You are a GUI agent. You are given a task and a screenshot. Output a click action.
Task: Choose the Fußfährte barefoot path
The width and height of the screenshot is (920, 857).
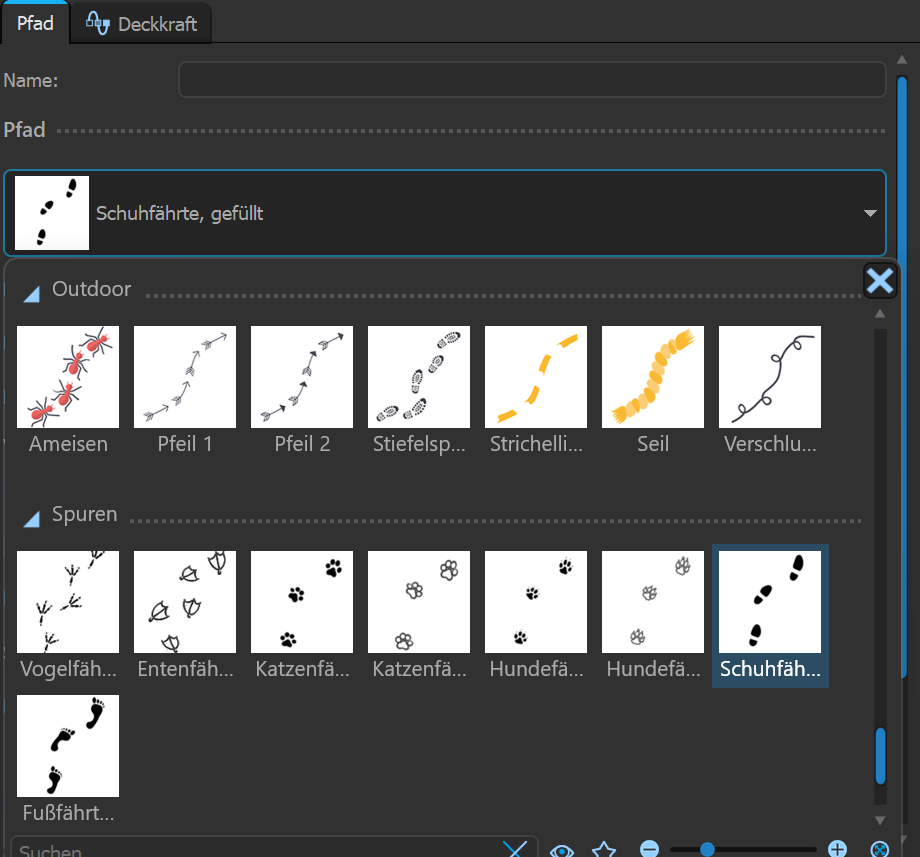tap(68, 746)
